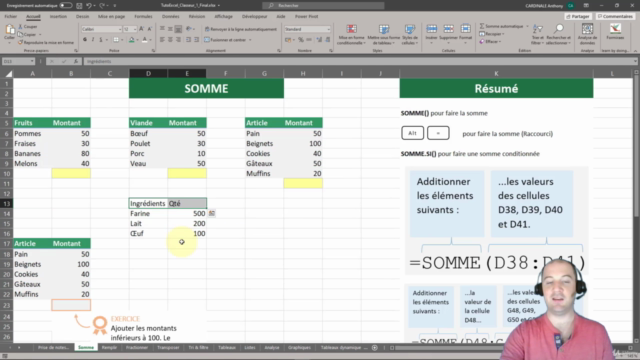The image size is (640, 360).
Task: Click the text orientation icon
Action: click(189, 29)
